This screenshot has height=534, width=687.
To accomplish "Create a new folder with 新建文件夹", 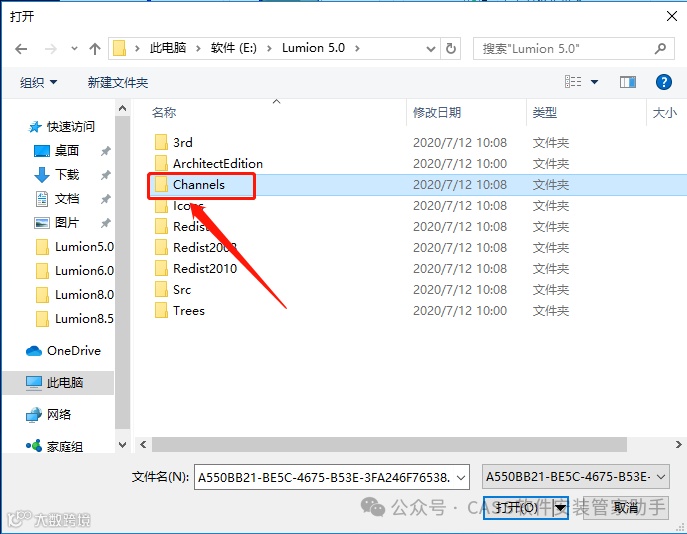I will click(118, 82).
